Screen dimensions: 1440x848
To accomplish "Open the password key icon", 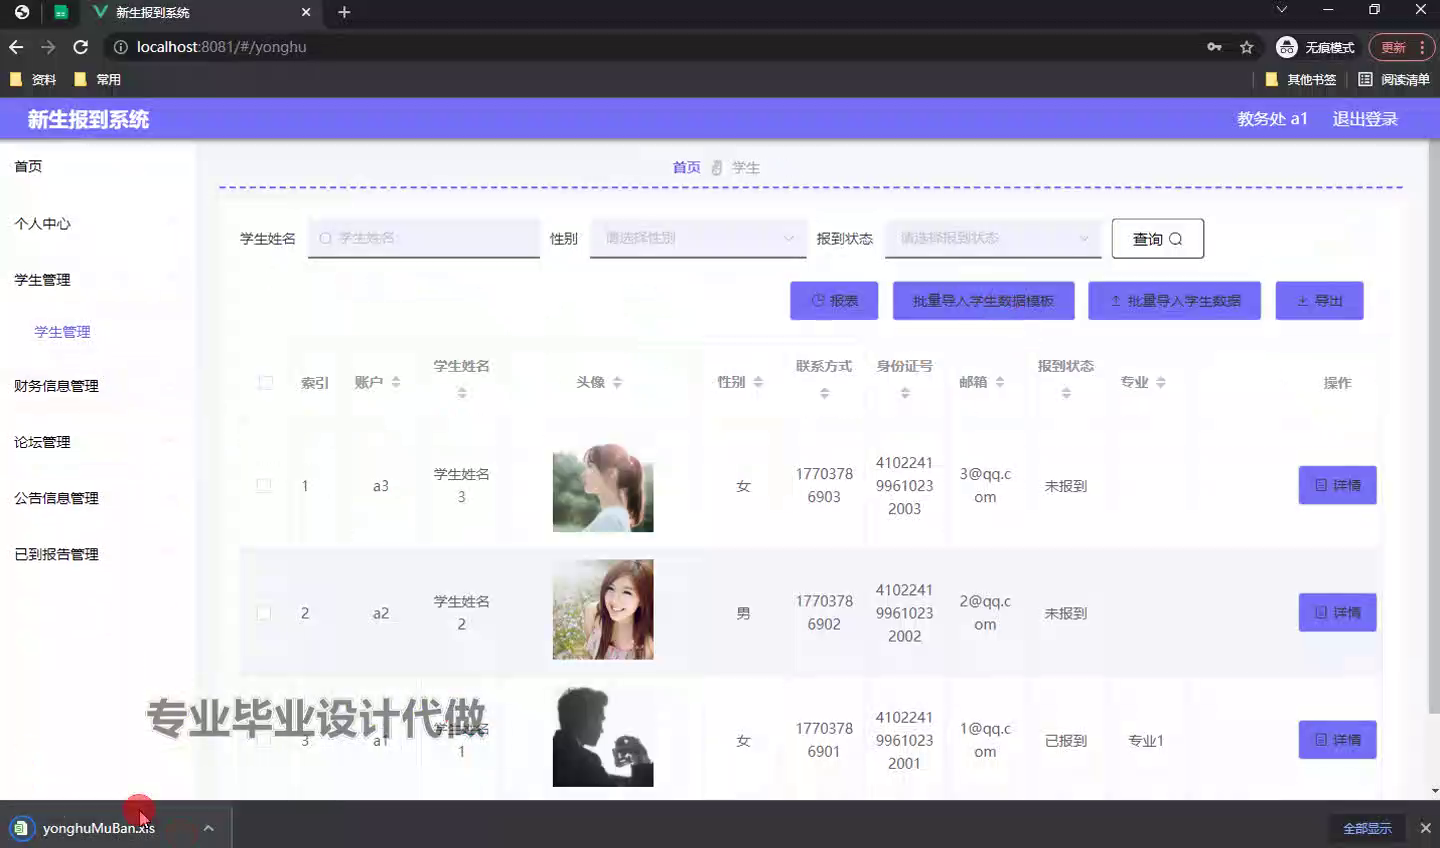I will tap(1214, 47).
